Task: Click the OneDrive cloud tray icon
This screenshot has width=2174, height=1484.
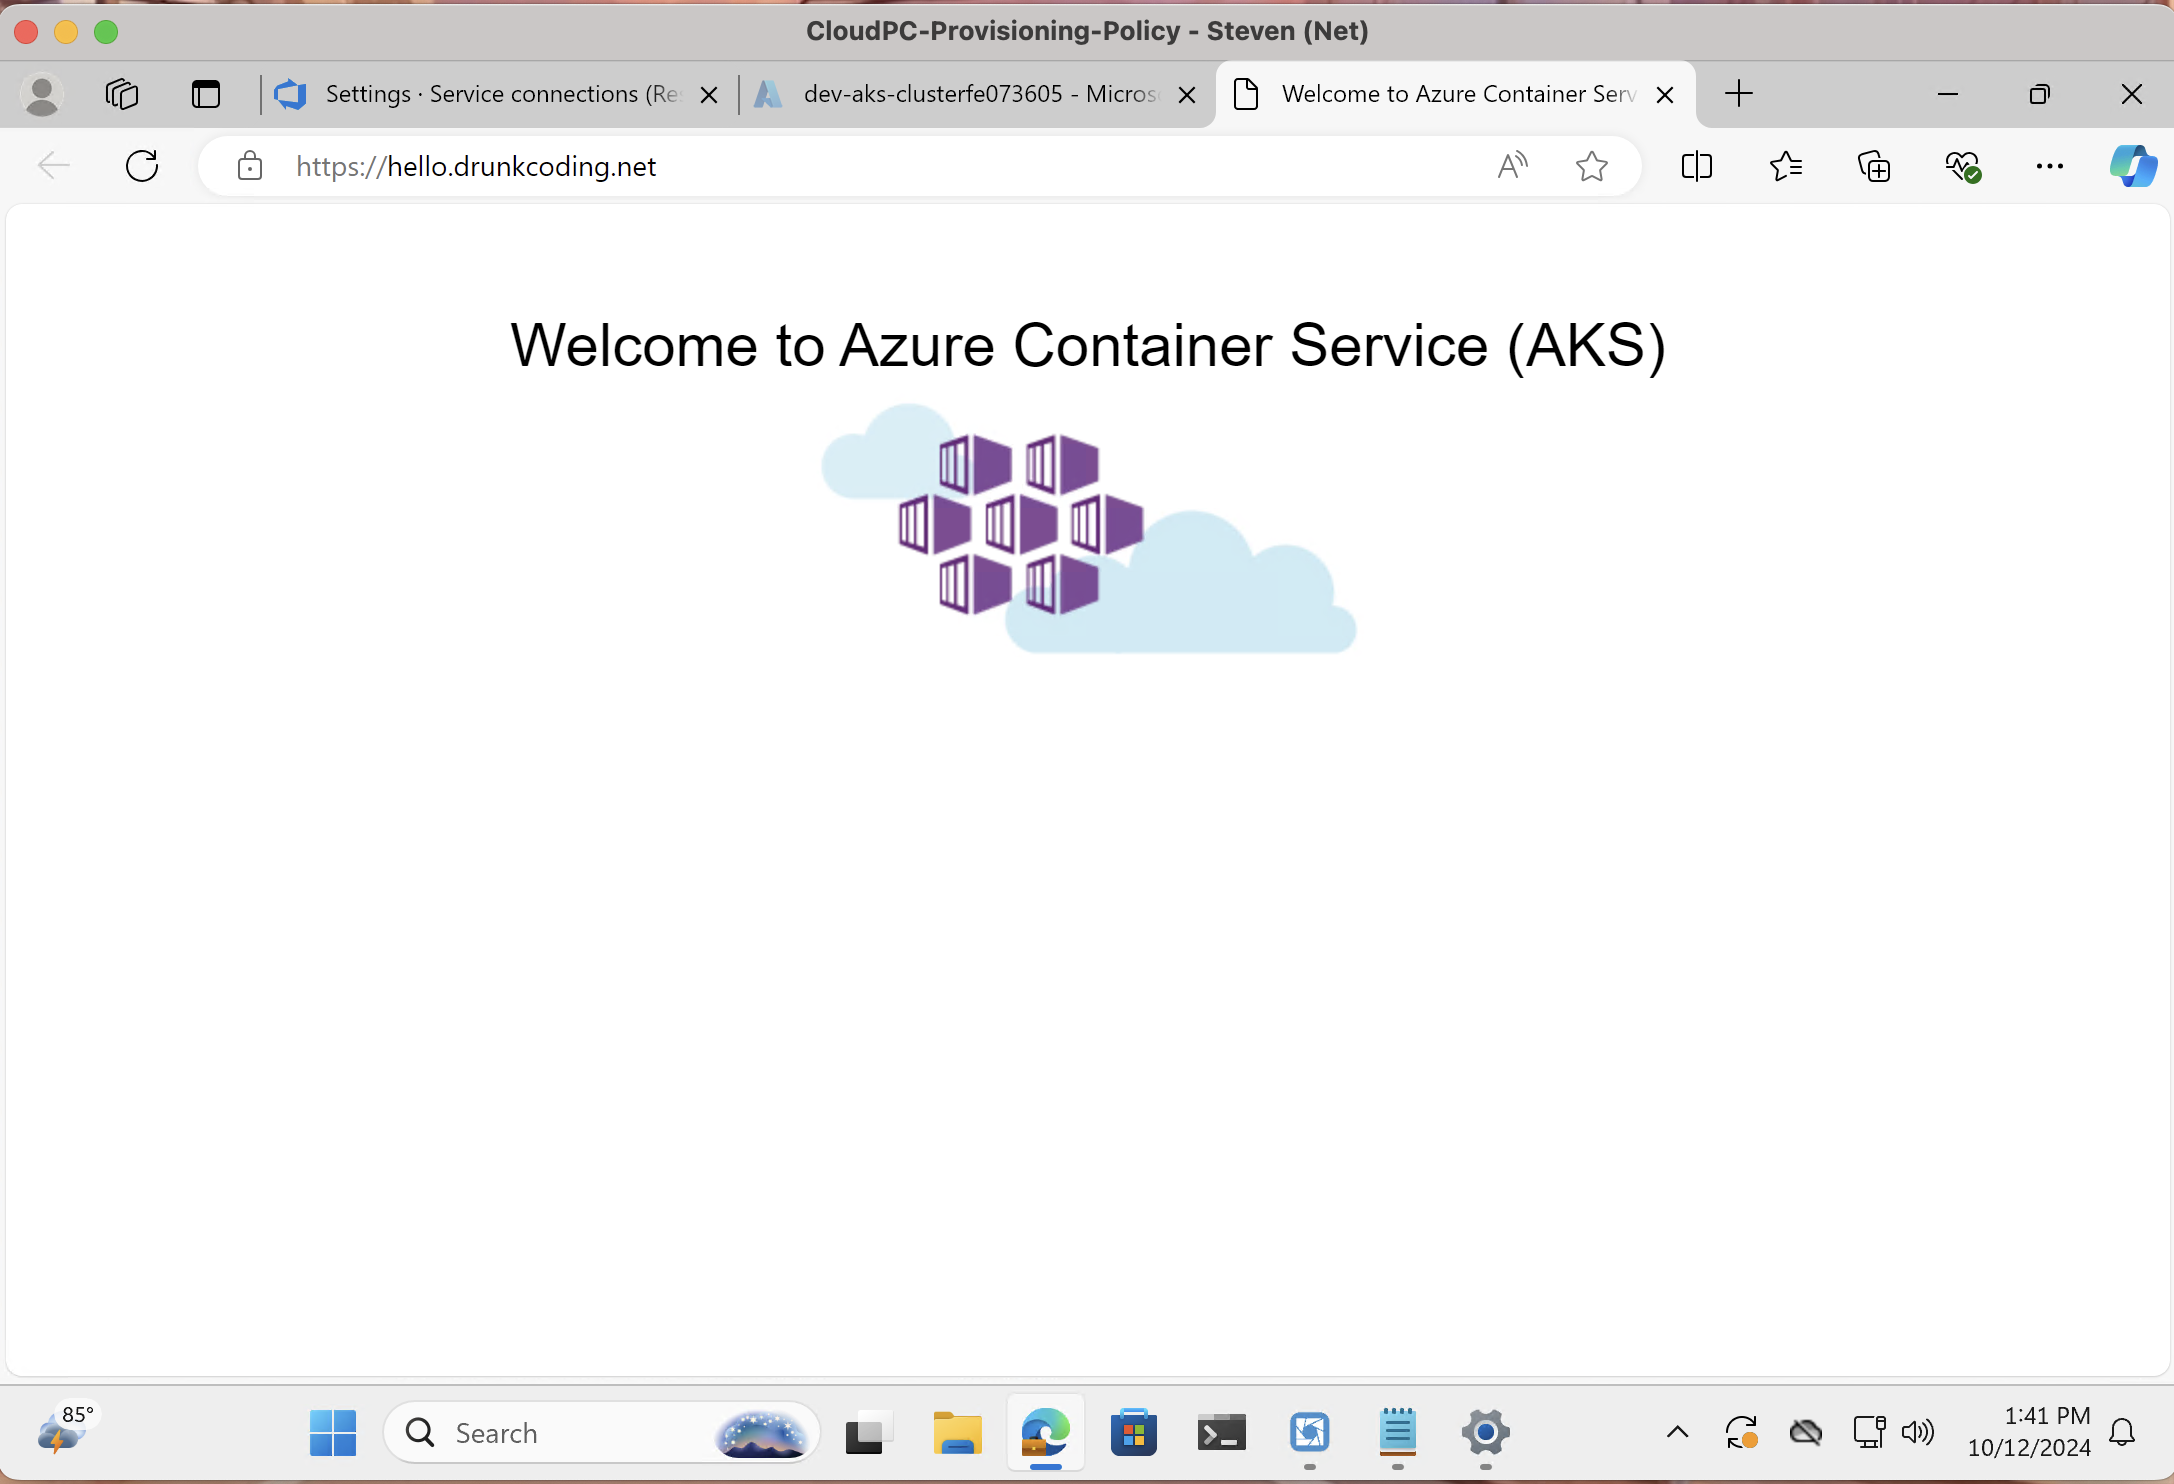Action: [x=1805, y=1433]
